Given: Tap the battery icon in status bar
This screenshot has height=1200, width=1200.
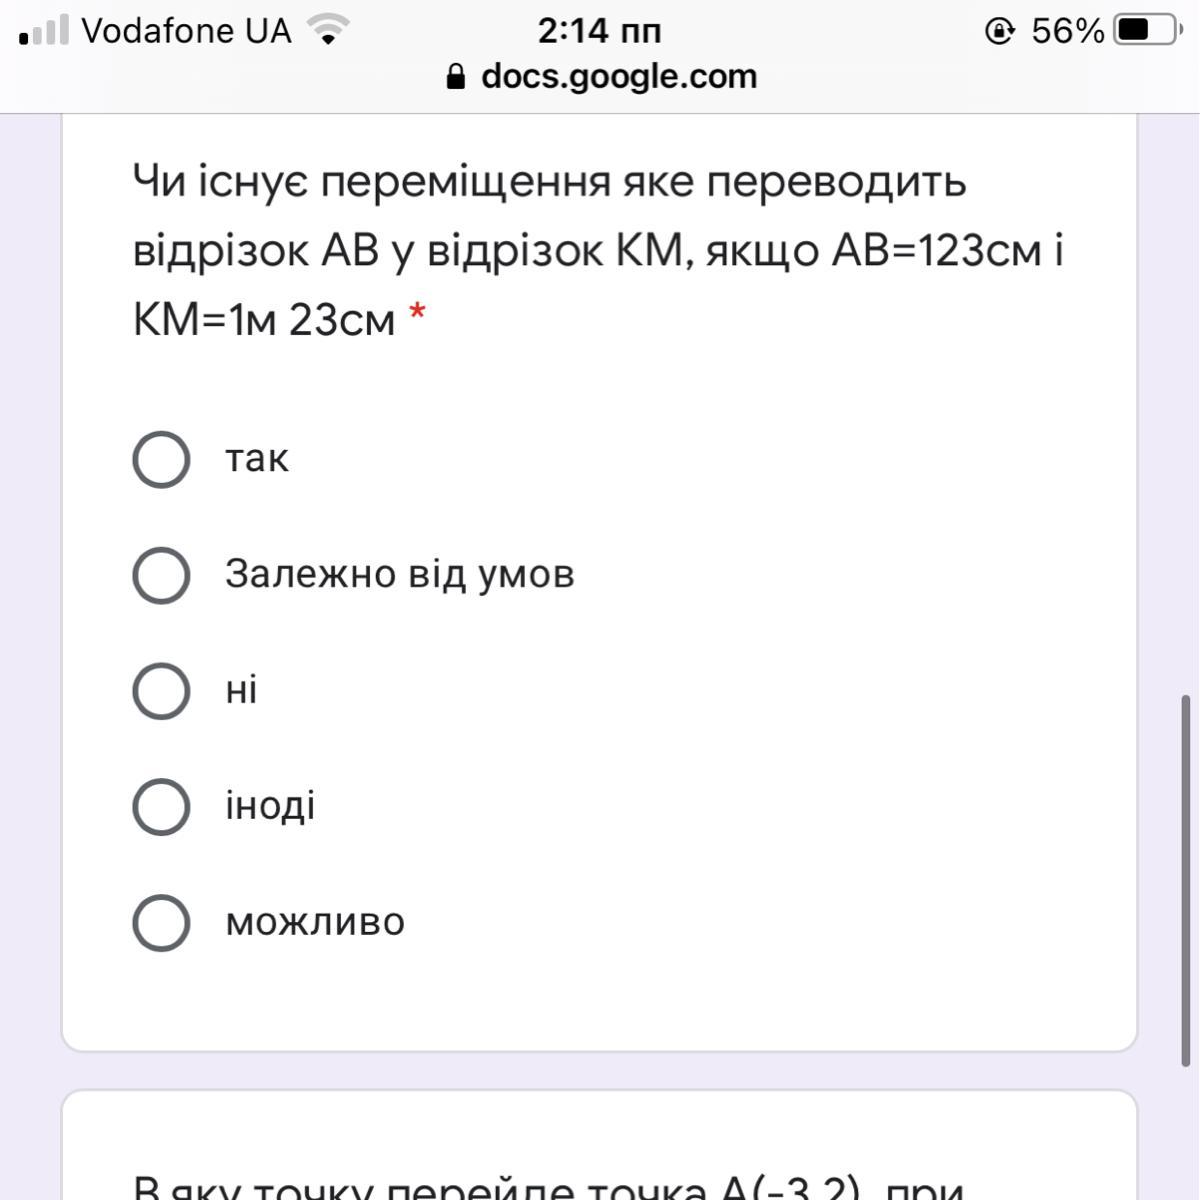Looking at the screenshot, I should pyautogui.click(x=1147, y=31).
